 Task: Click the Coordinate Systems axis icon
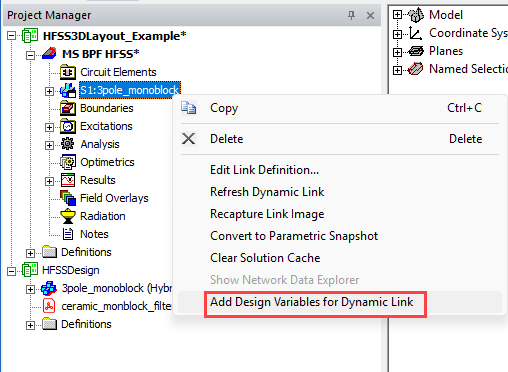(x=415, y=33)
